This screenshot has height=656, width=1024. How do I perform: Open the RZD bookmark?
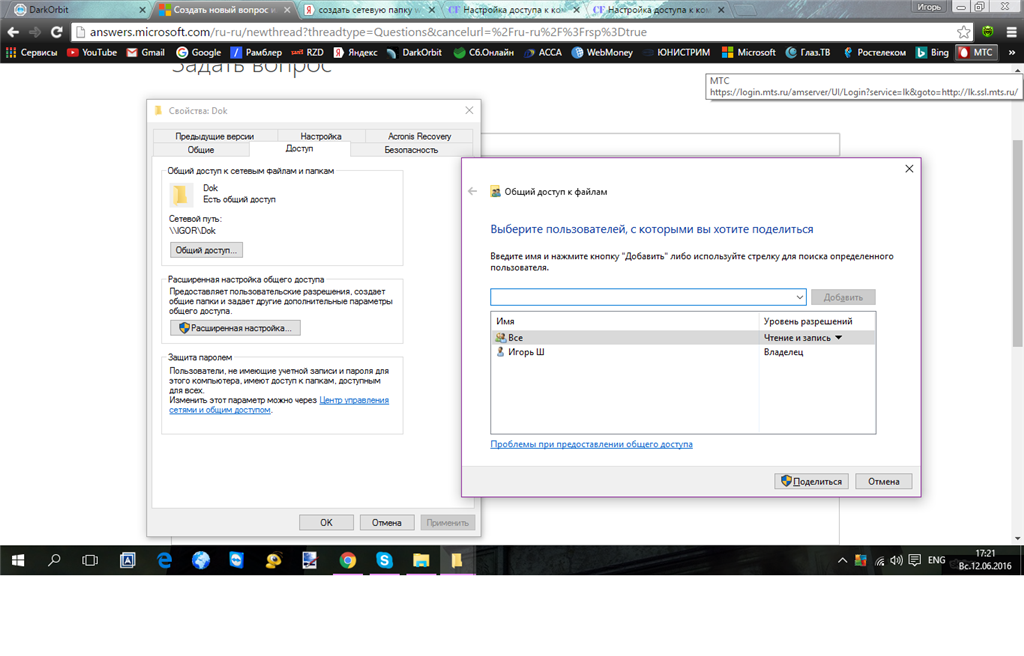point(307,52)
